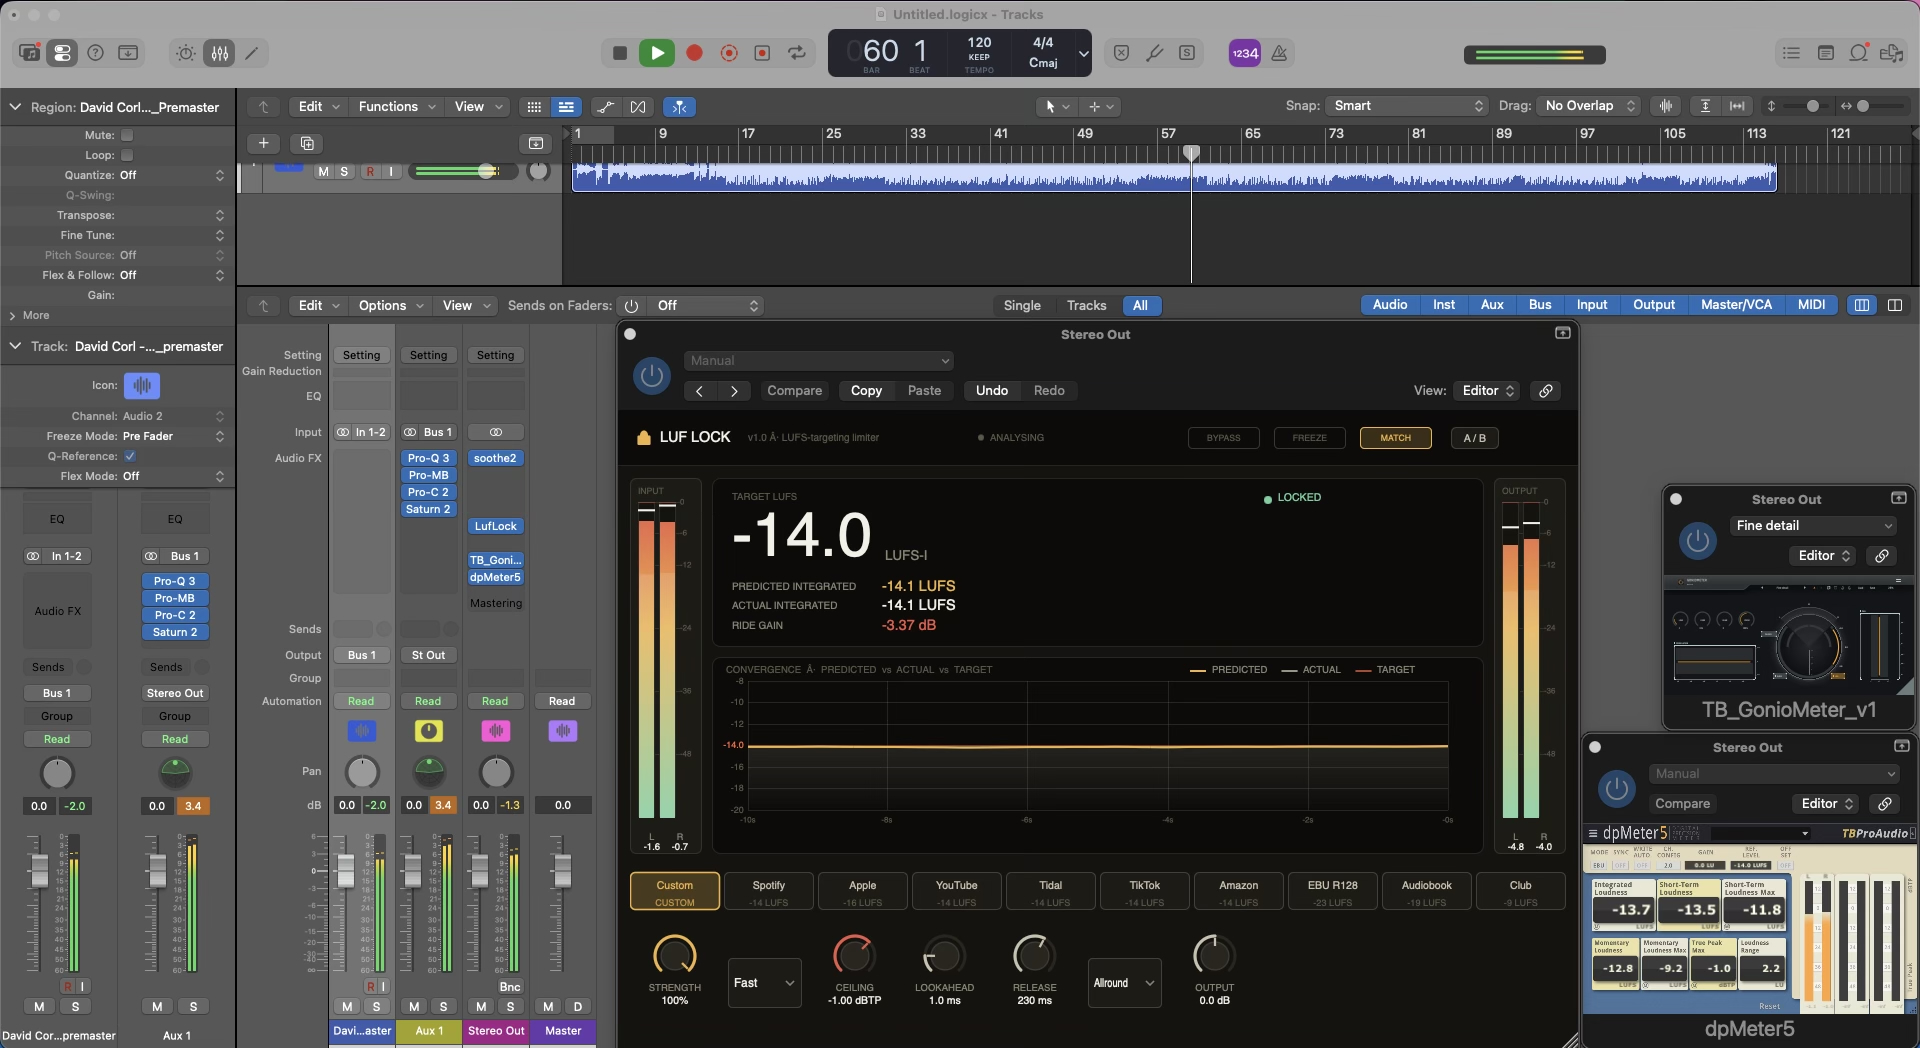Click the BYPASS button in LUF LOCK
Screen dimensions: 1920x1048
pyautogui.click(x=1223, y=438)
